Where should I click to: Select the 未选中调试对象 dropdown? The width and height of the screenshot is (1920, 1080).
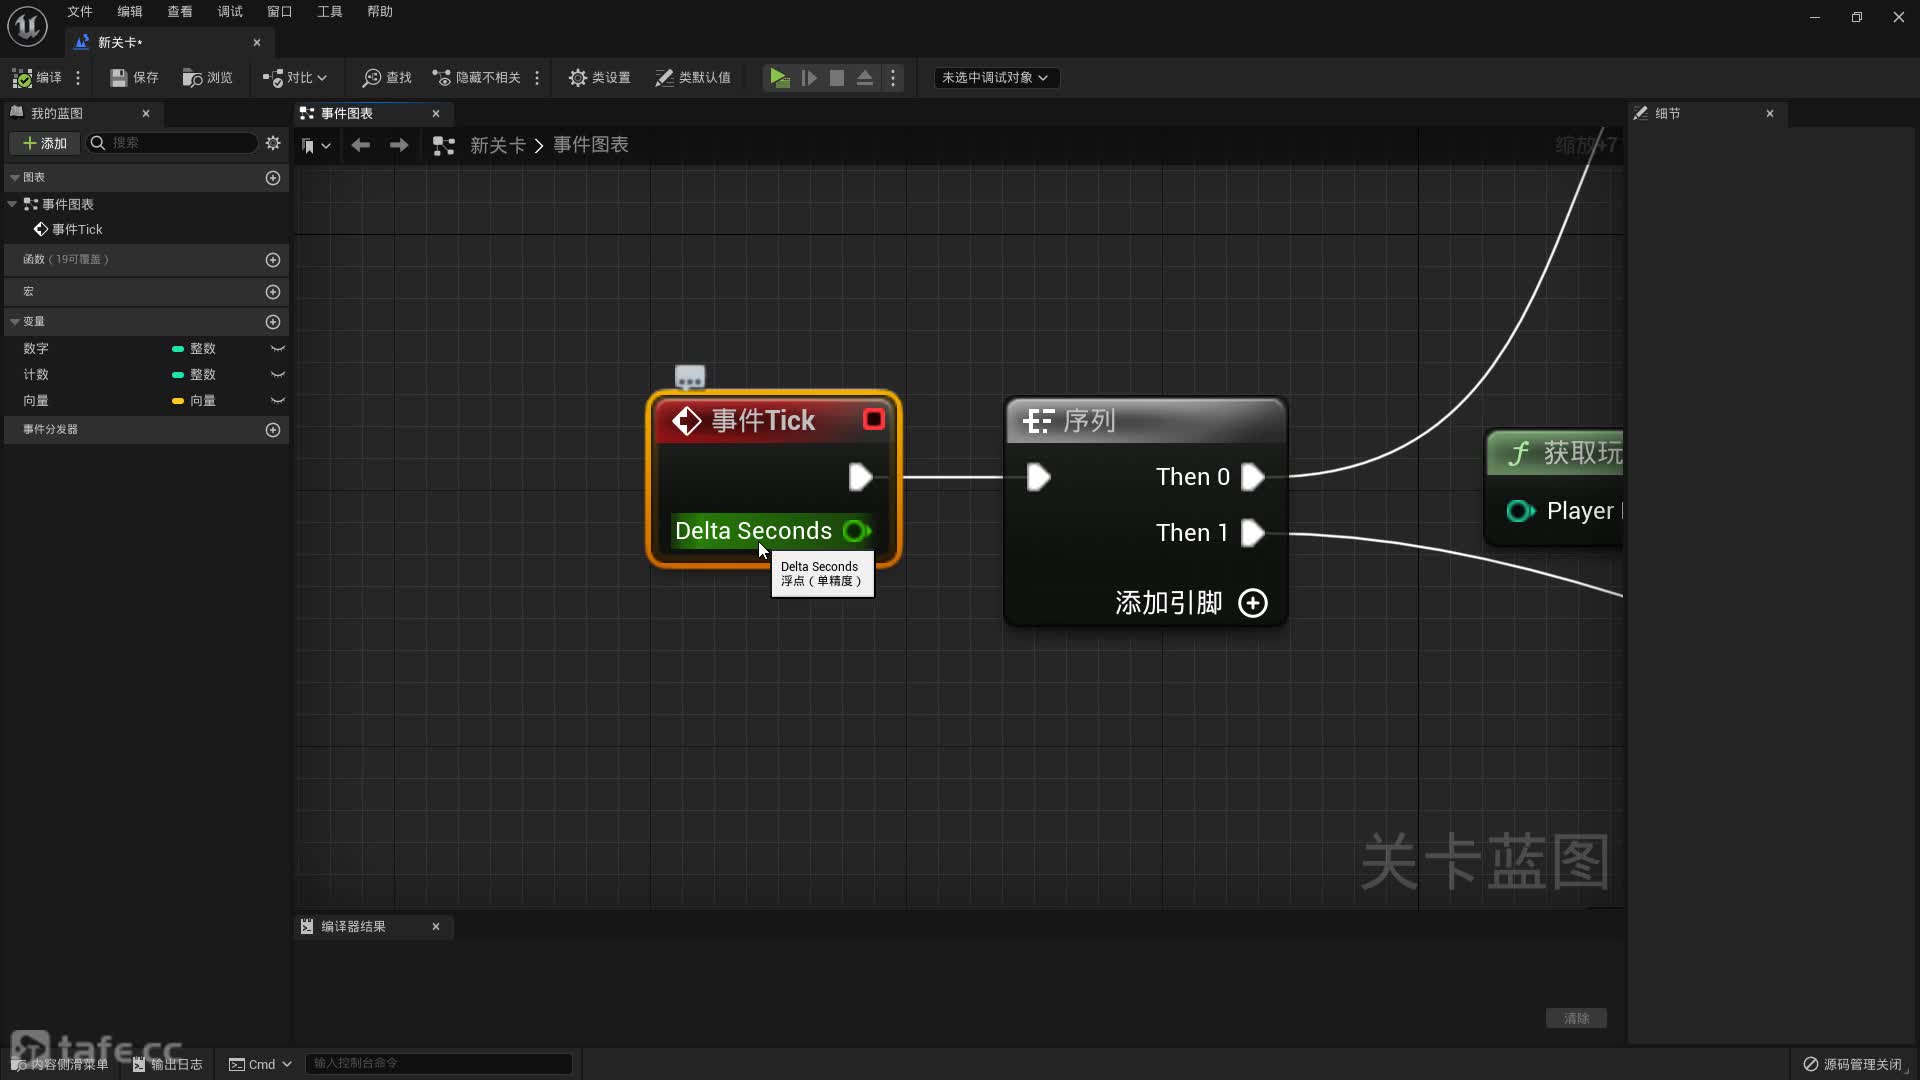pos(992,76)
